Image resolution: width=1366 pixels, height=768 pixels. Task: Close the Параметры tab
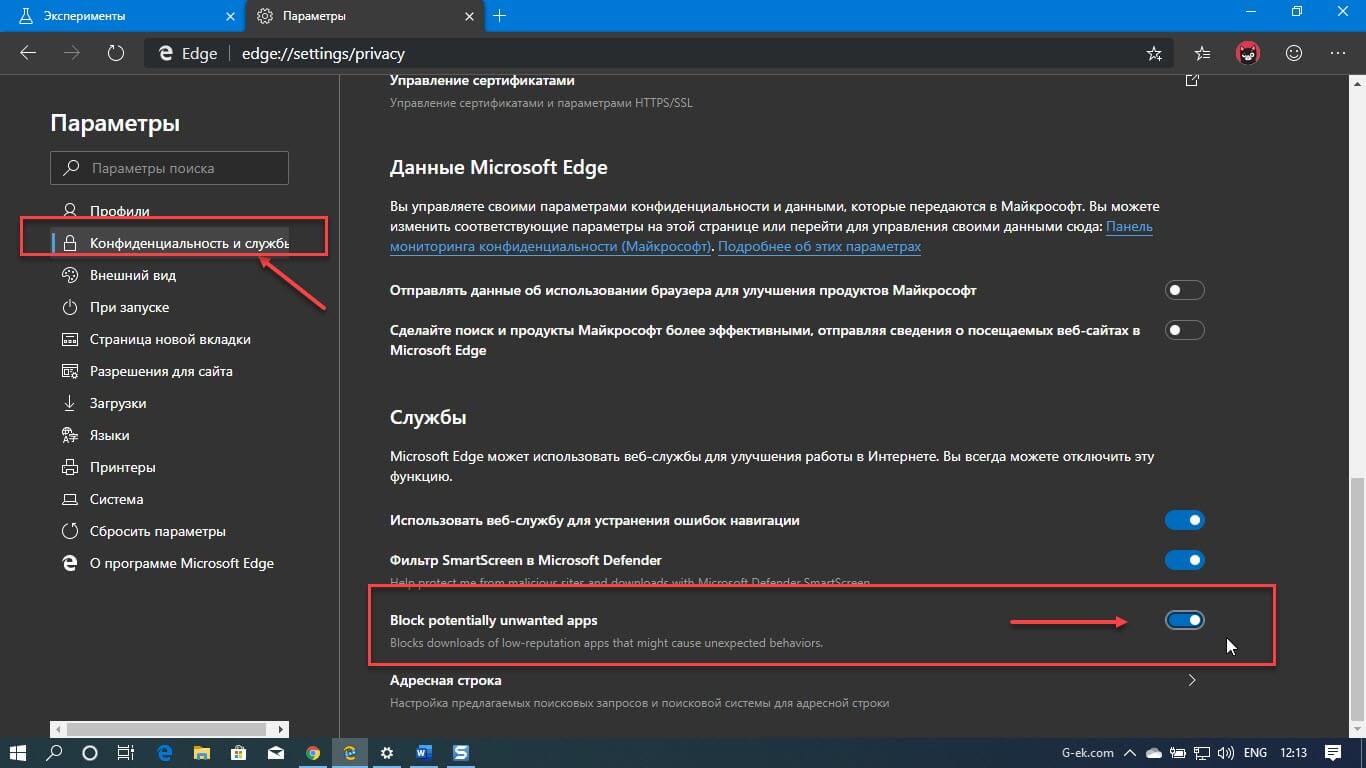tap(470, 15)
